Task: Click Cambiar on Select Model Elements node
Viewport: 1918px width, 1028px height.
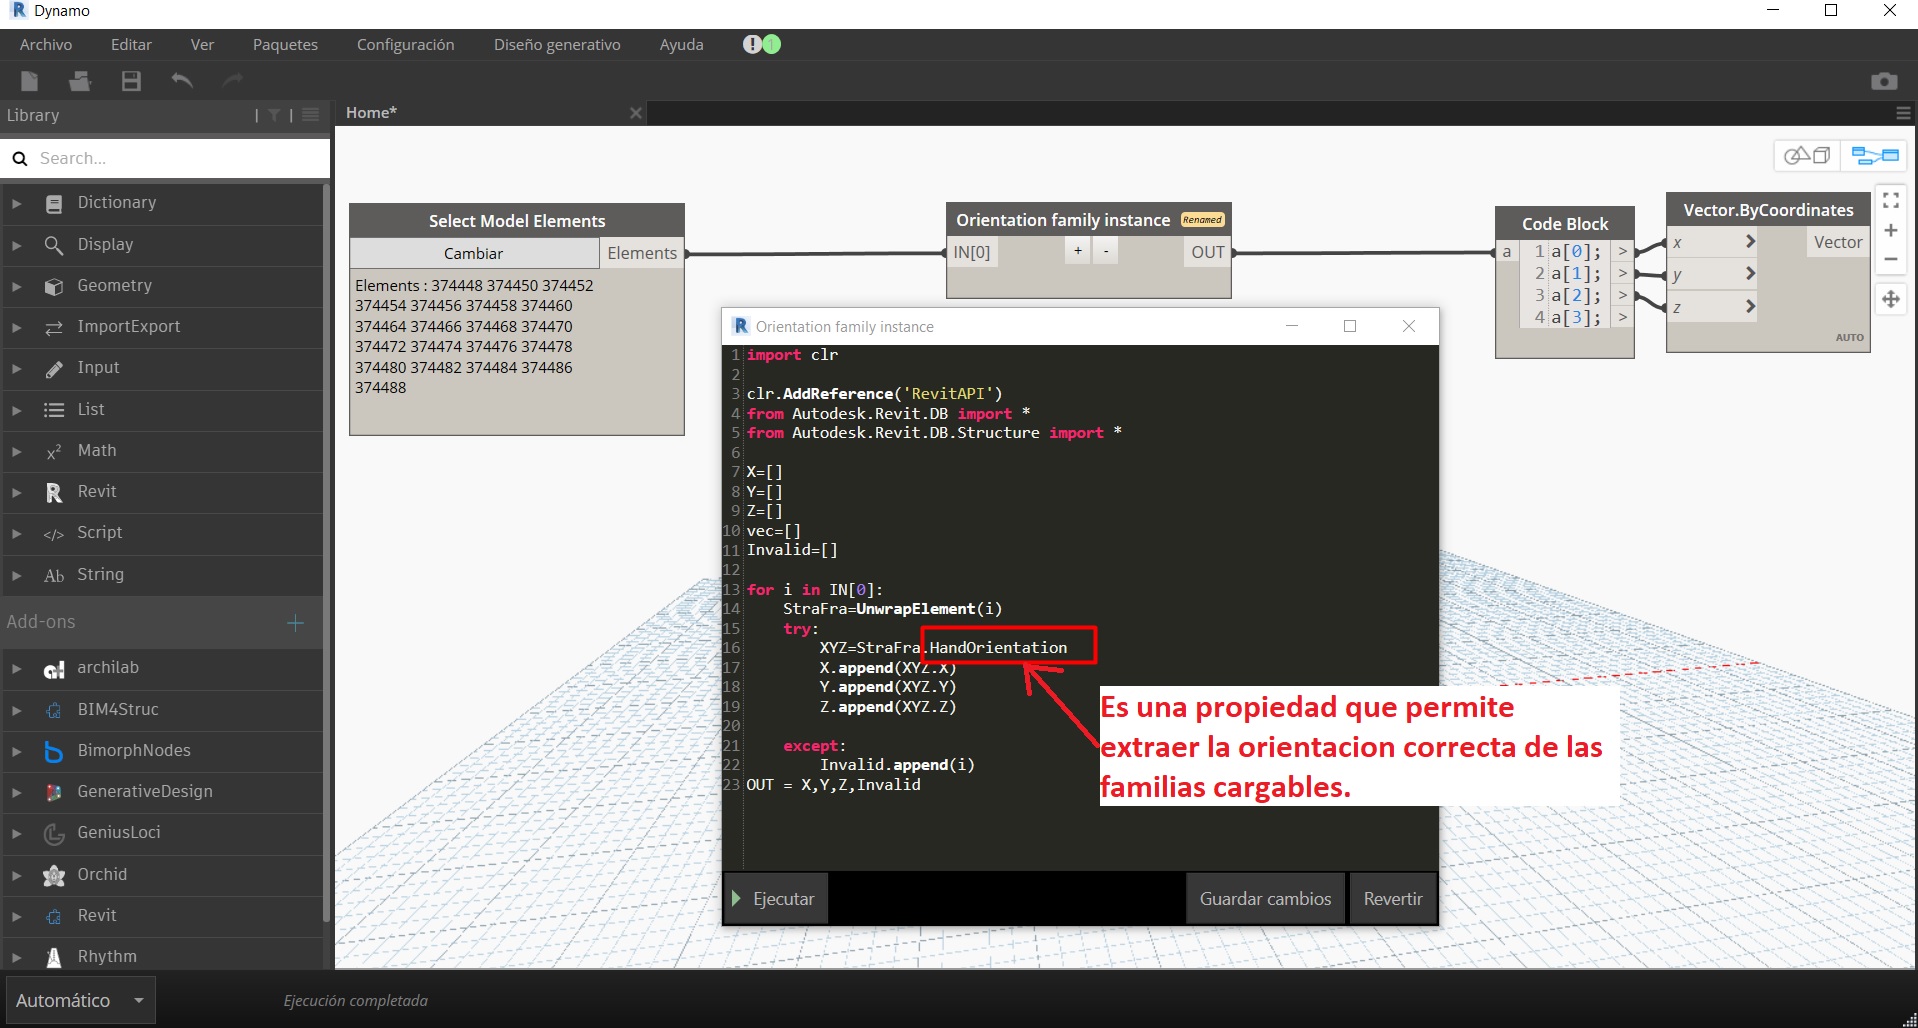Action: (473, 253)
